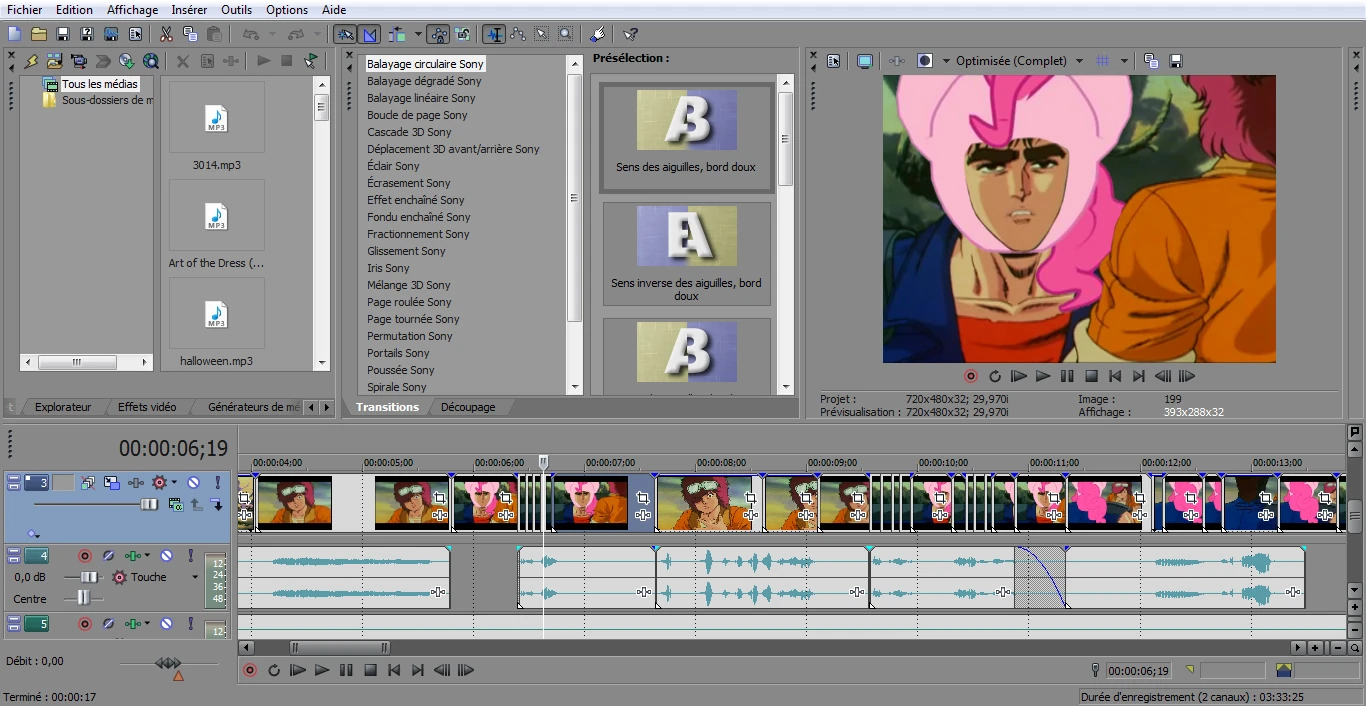This screenshot has width=1366, height=706.
Task: Open Track FX on video track 3
Action: [x=136, y=482]
